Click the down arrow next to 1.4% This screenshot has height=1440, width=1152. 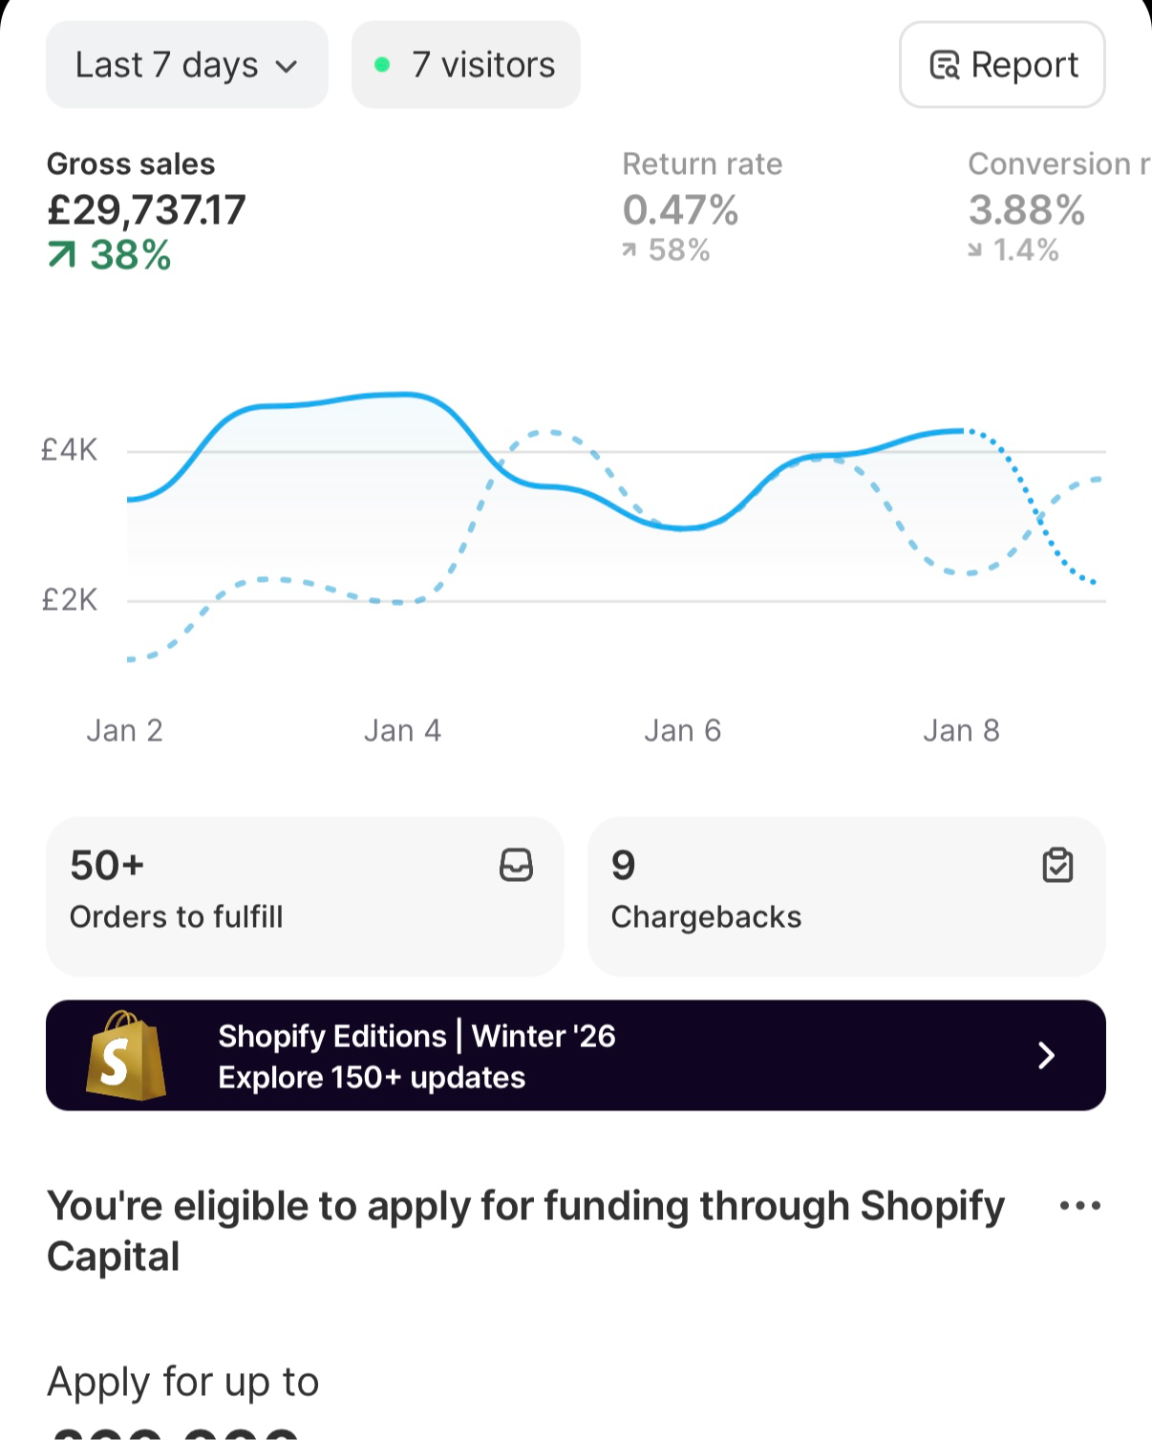pos(975,250)
